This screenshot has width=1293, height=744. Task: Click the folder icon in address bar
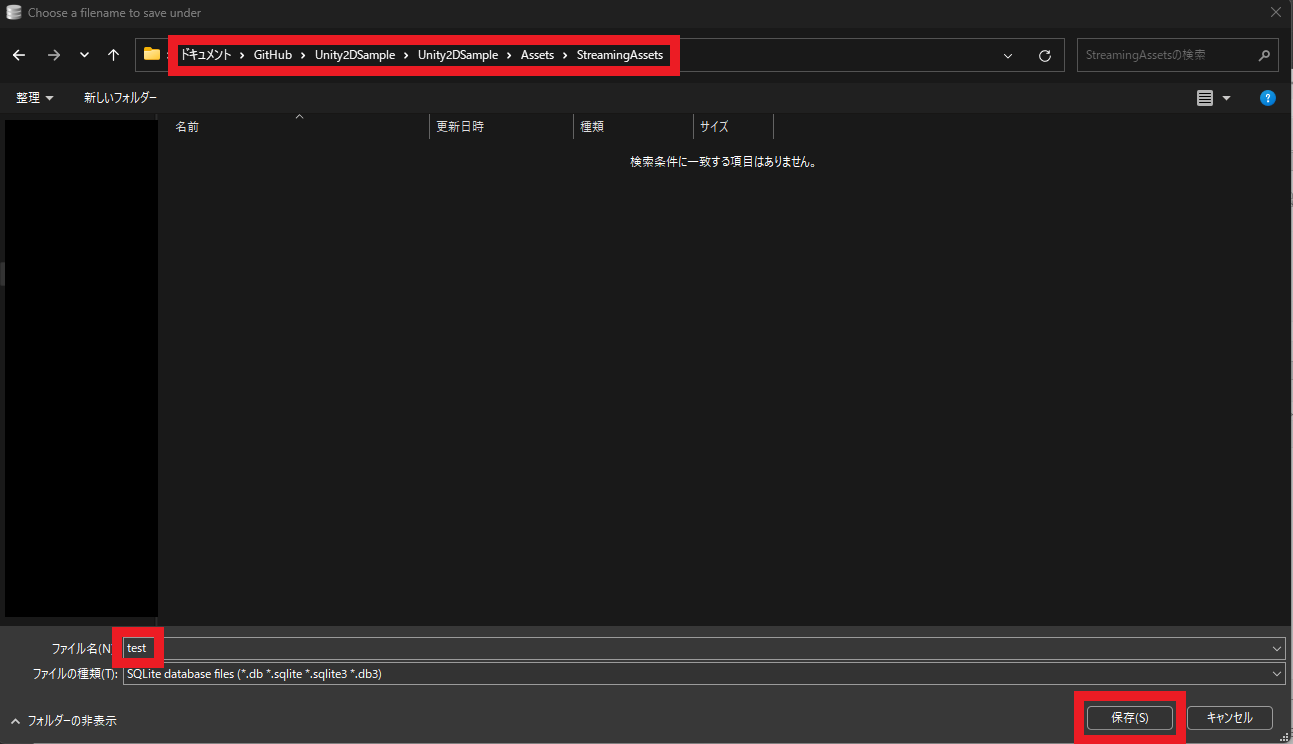(x=152, y=54)
